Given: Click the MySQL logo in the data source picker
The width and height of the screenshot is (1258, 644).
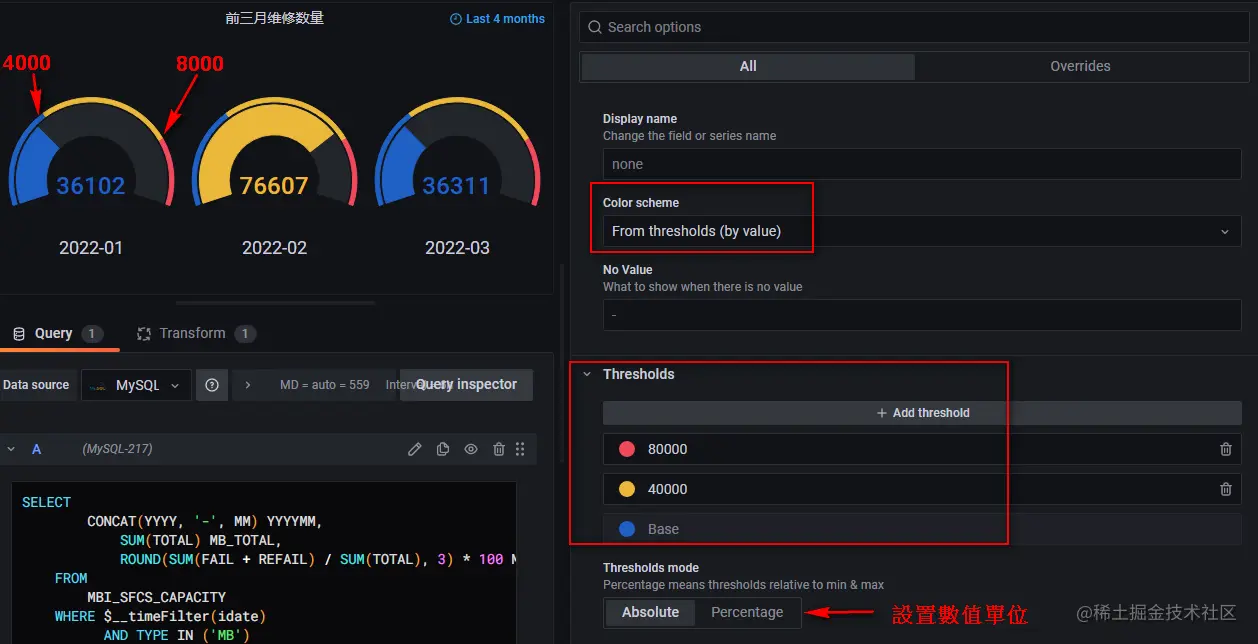Looking at the screenshot, I should coord(98,385).
